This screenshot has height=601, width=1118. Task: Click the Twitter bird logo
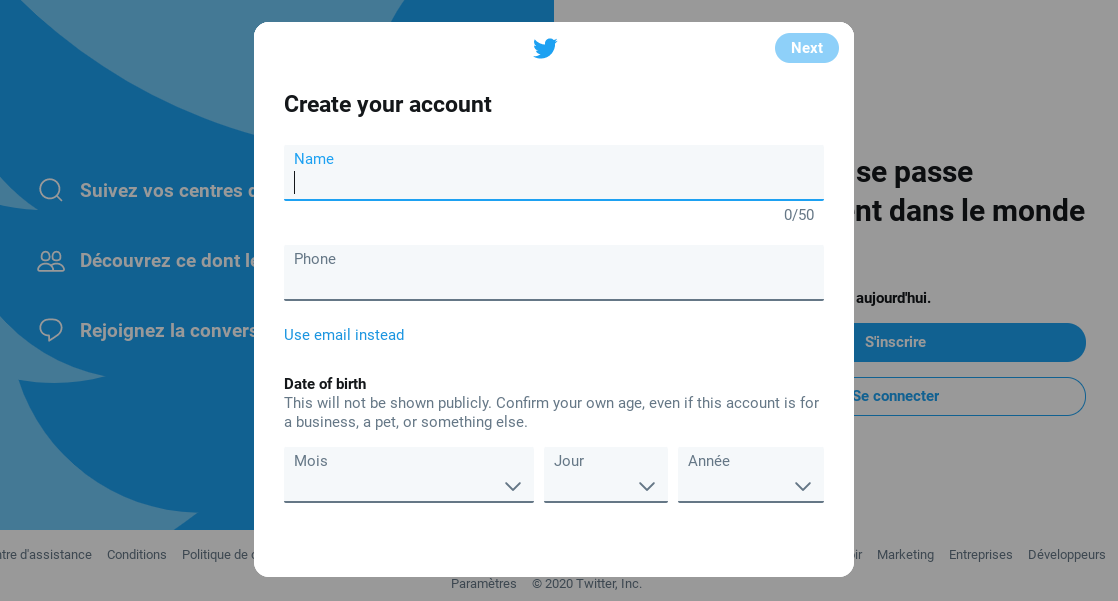pyautogui.click(x=545, y=48)
